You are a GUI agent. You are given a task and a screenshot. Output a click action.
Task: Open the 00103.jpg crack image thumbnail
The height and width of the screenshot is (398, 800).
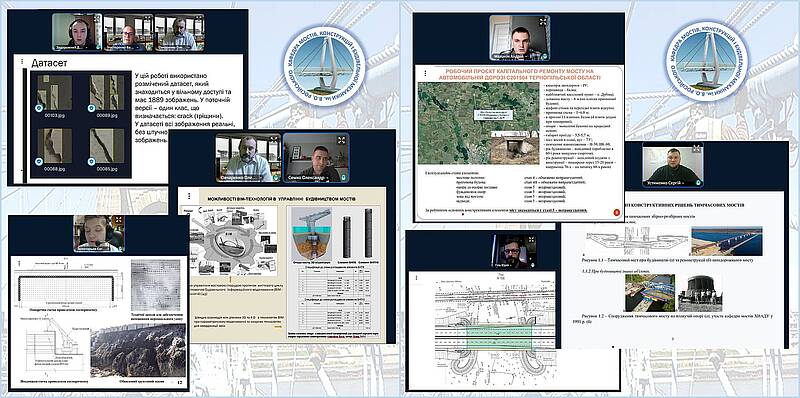(54, 93)
